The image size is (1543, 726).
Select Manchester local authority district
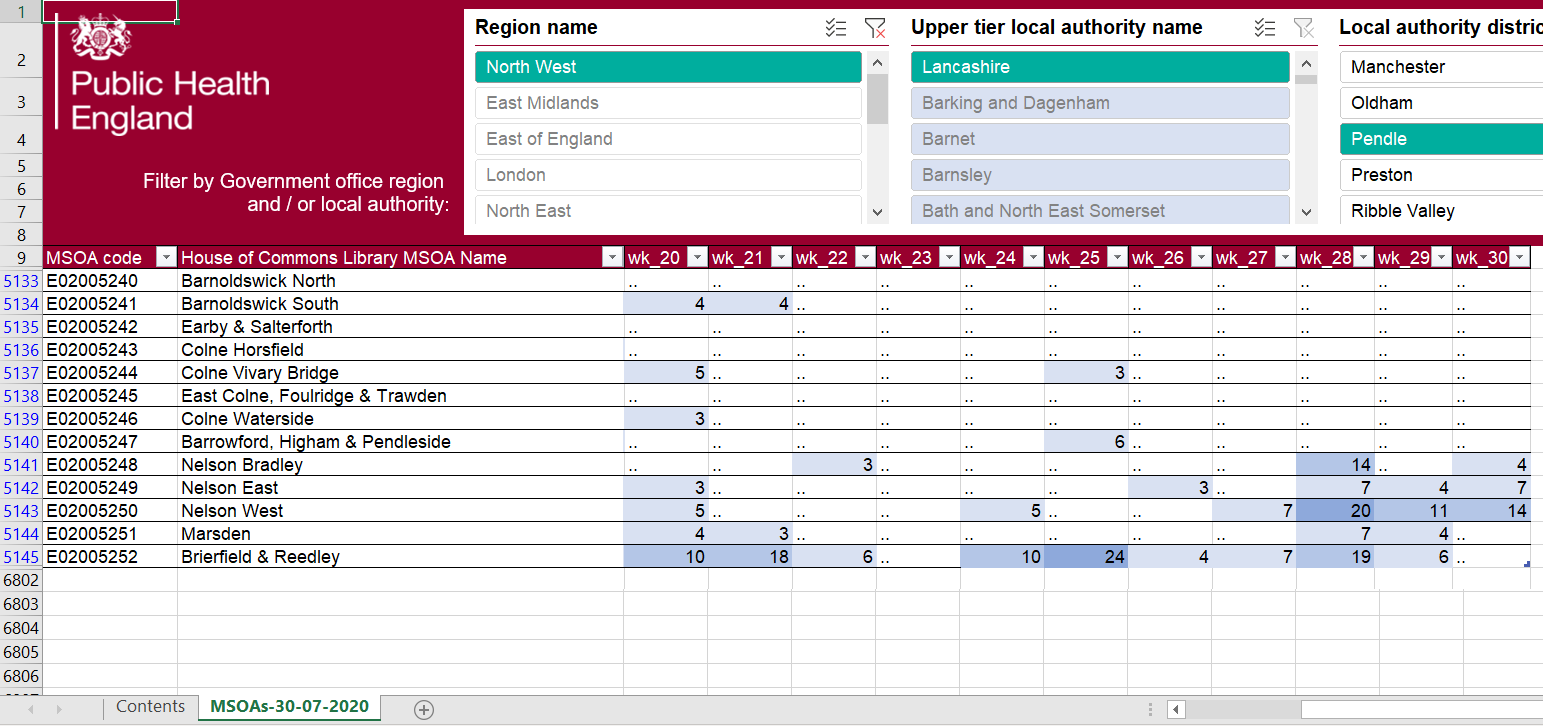coord(1440,67)
